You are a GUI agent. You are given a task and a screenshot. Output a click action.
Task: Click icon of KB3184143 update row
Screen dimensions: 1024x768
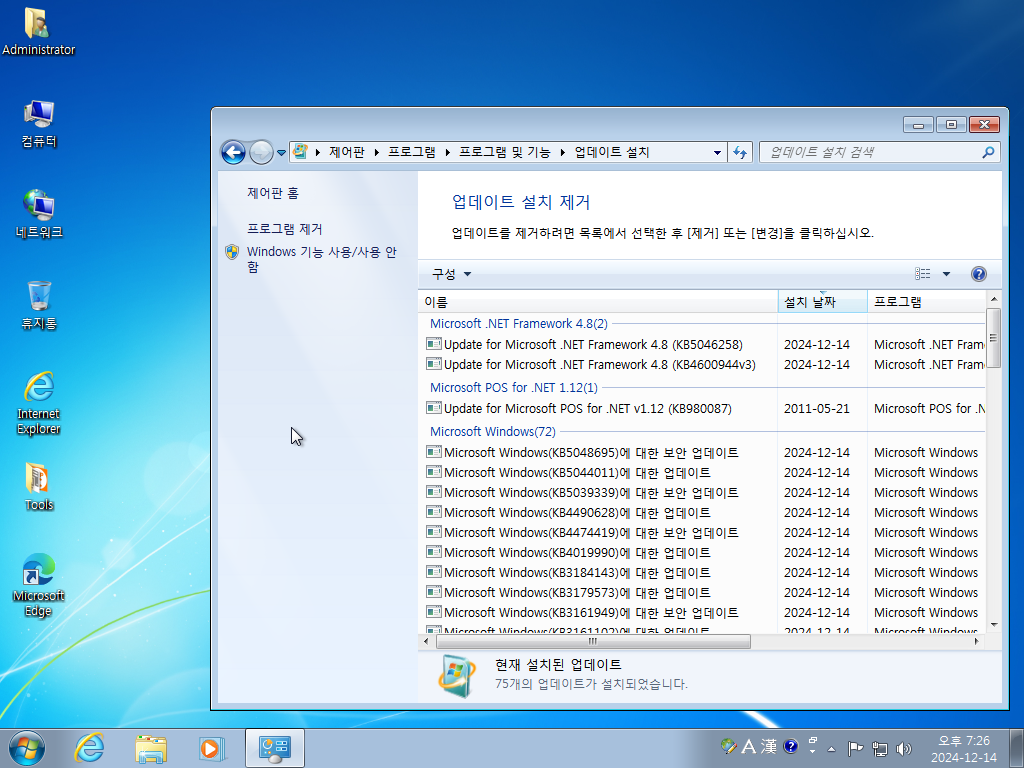(434, 572)
